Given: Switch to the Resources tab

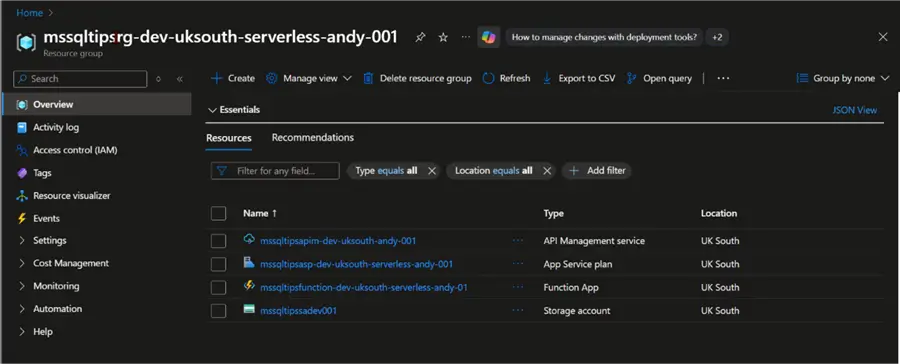Looking at the screenshot, I should tap(228, 138).
